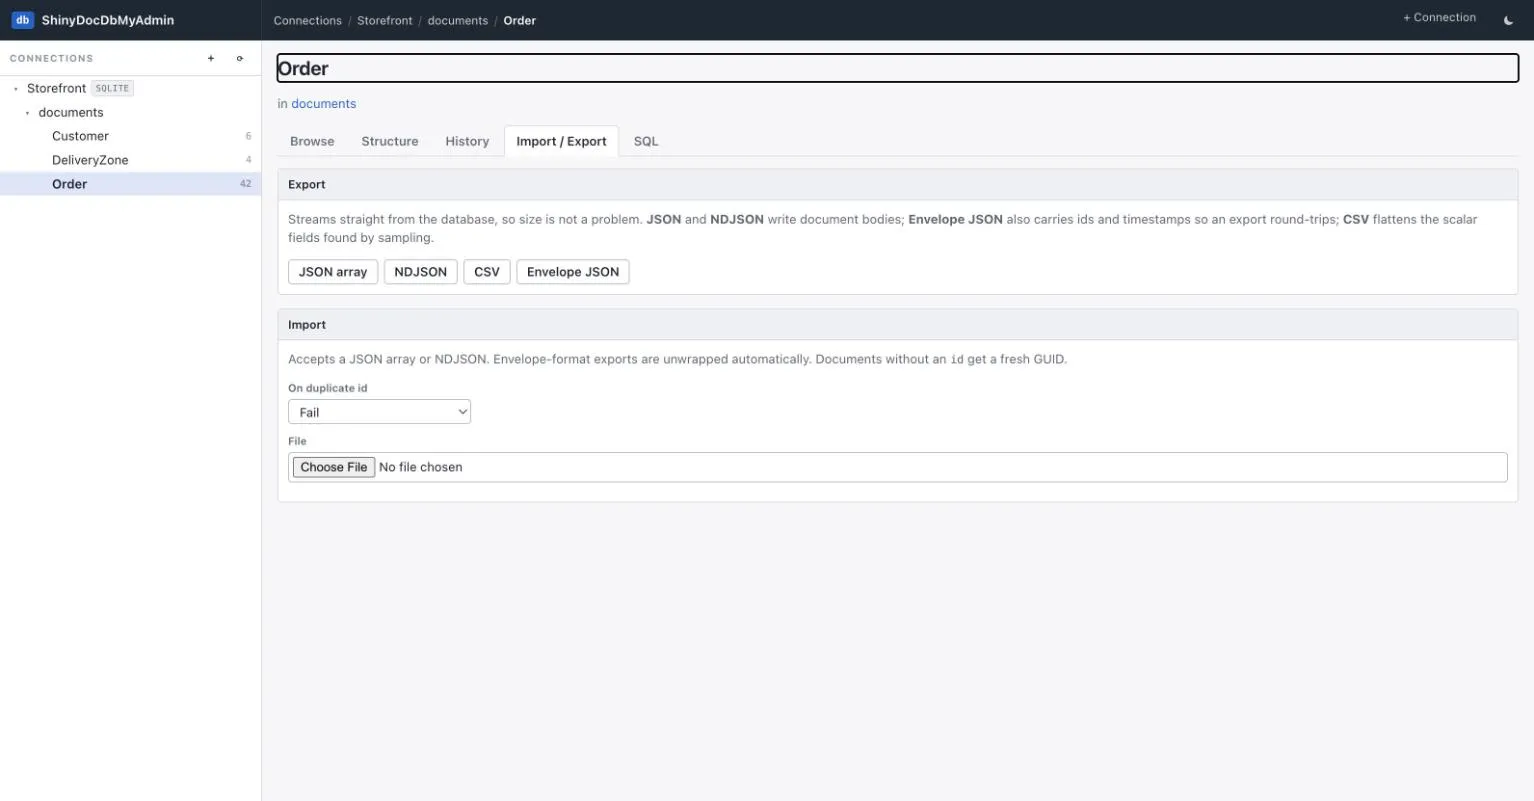Click the Order title field
This screenshot has width=1534, height=801.
pos(898,68)
